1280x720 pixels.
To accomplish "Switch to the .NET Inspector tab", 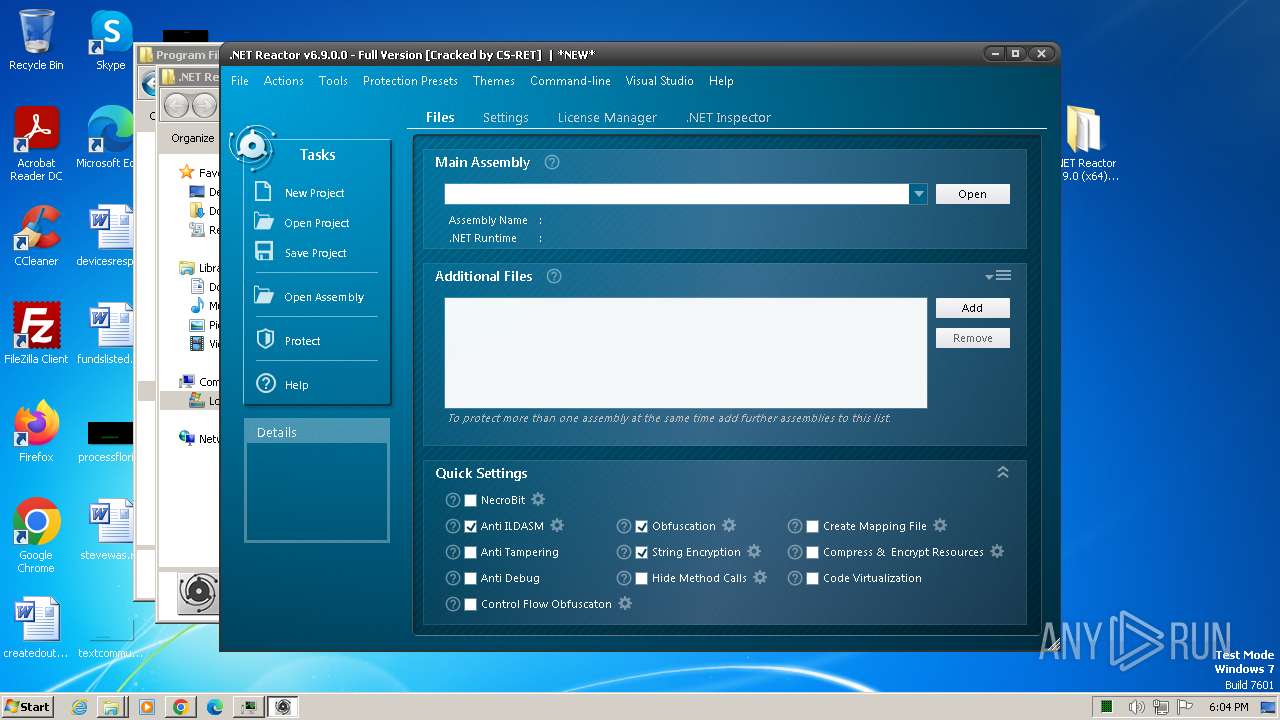I will pos(728,117).
